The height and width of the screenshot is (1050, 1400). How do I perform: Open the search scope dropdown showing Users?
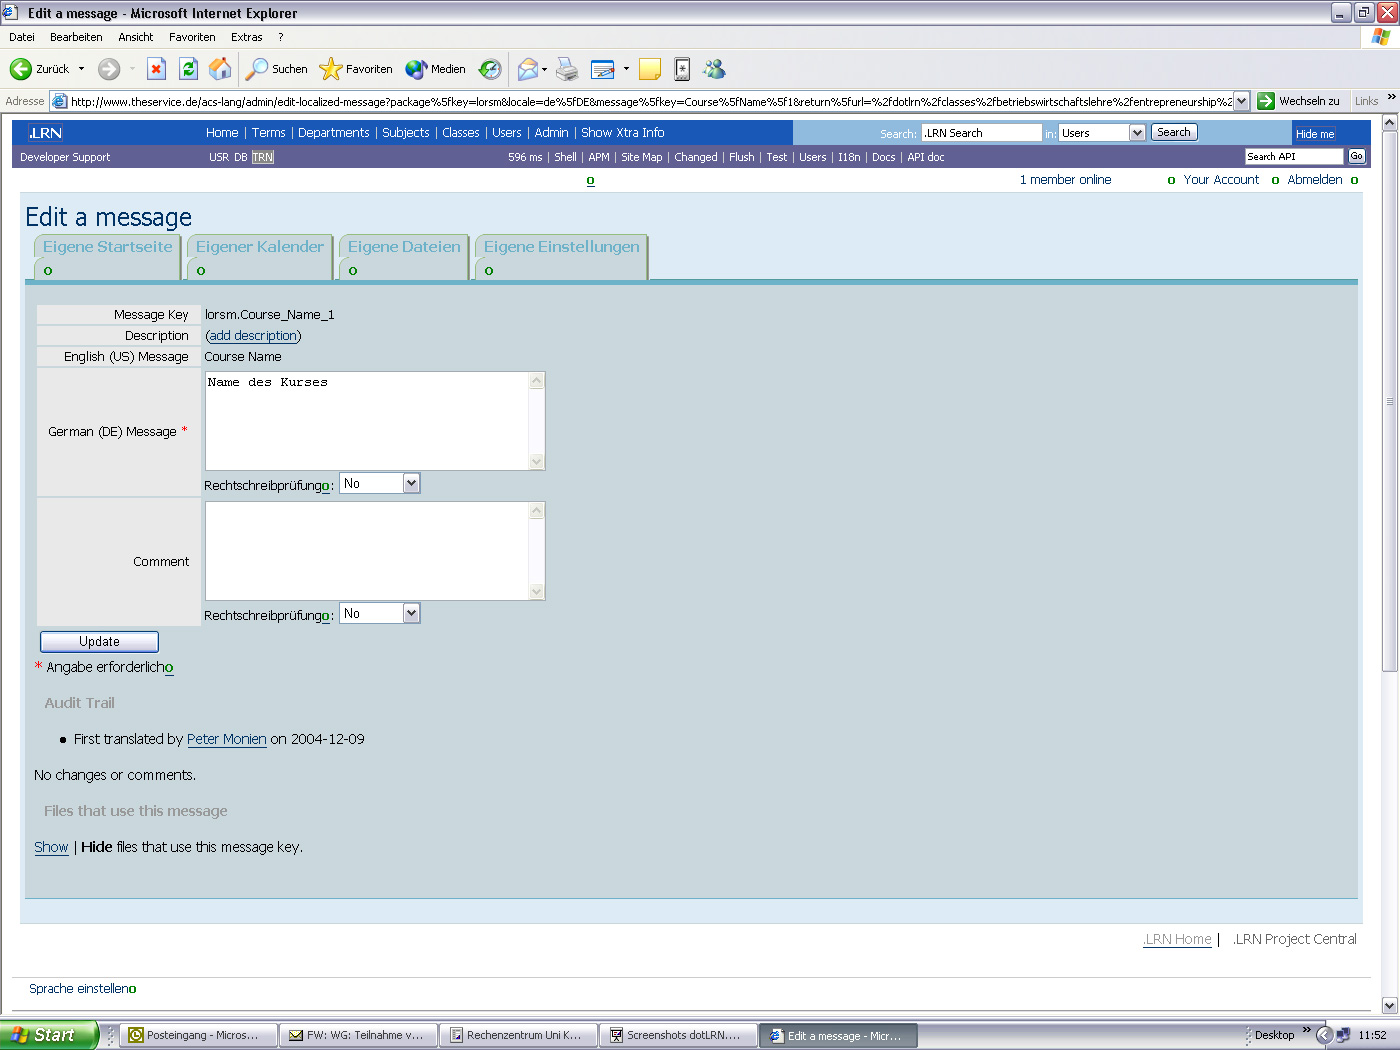[x=1139, y=131]
